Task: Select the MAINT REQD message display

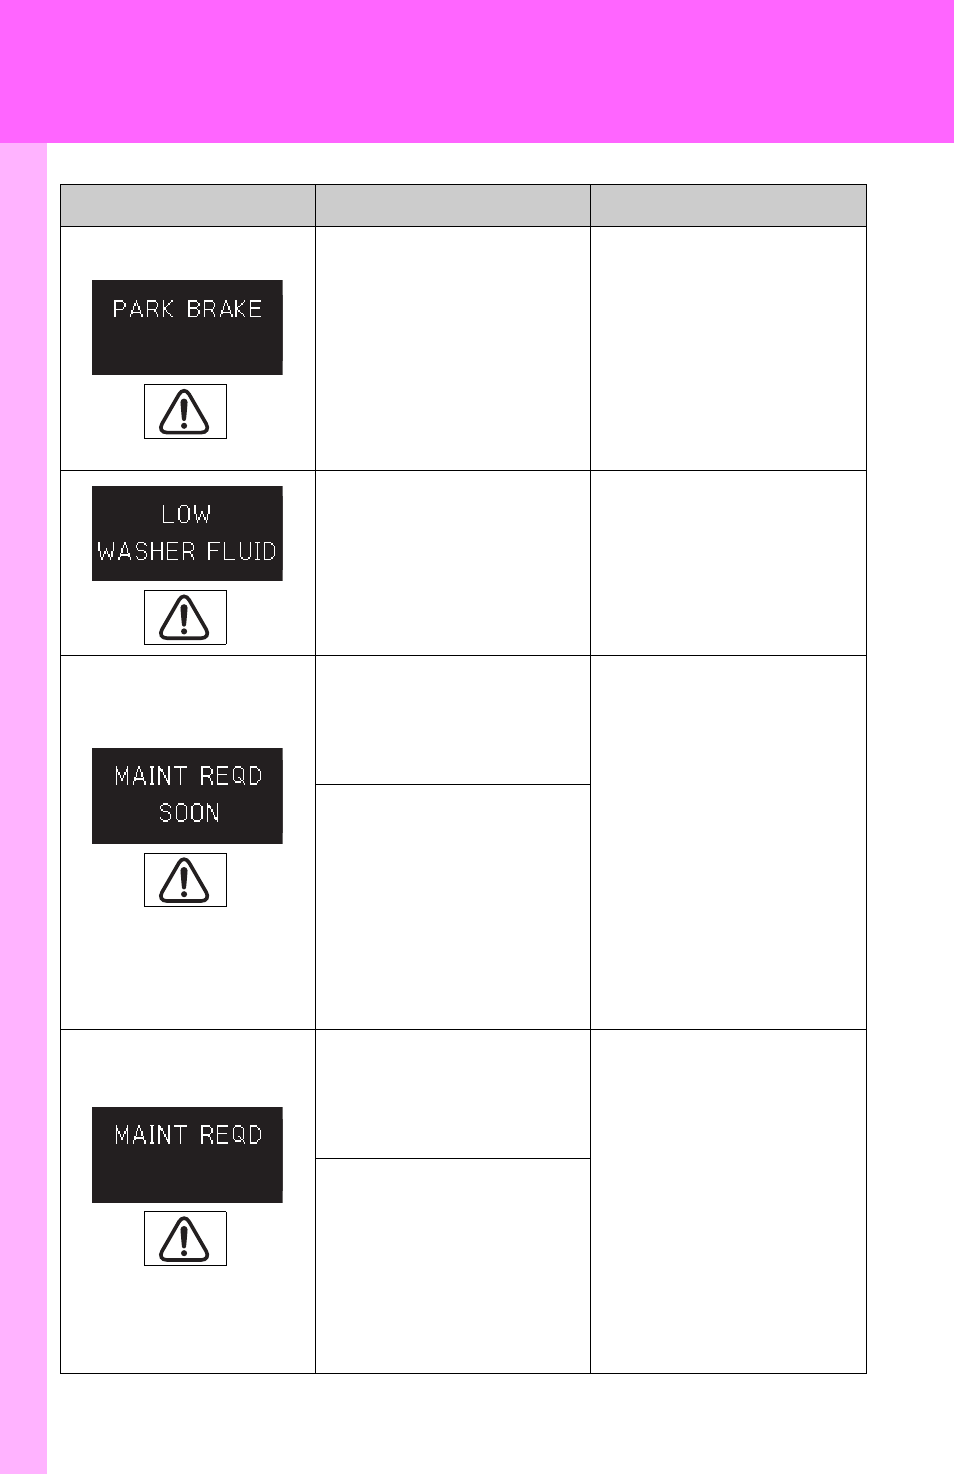Action: point(187,1155)
